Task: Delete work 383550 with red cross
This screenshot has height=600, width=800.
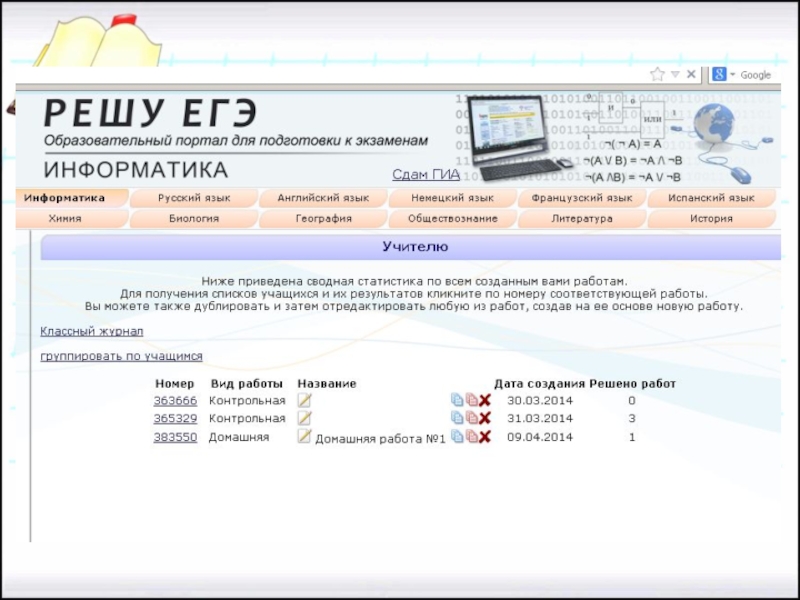Action: click(x=485, y=437)
